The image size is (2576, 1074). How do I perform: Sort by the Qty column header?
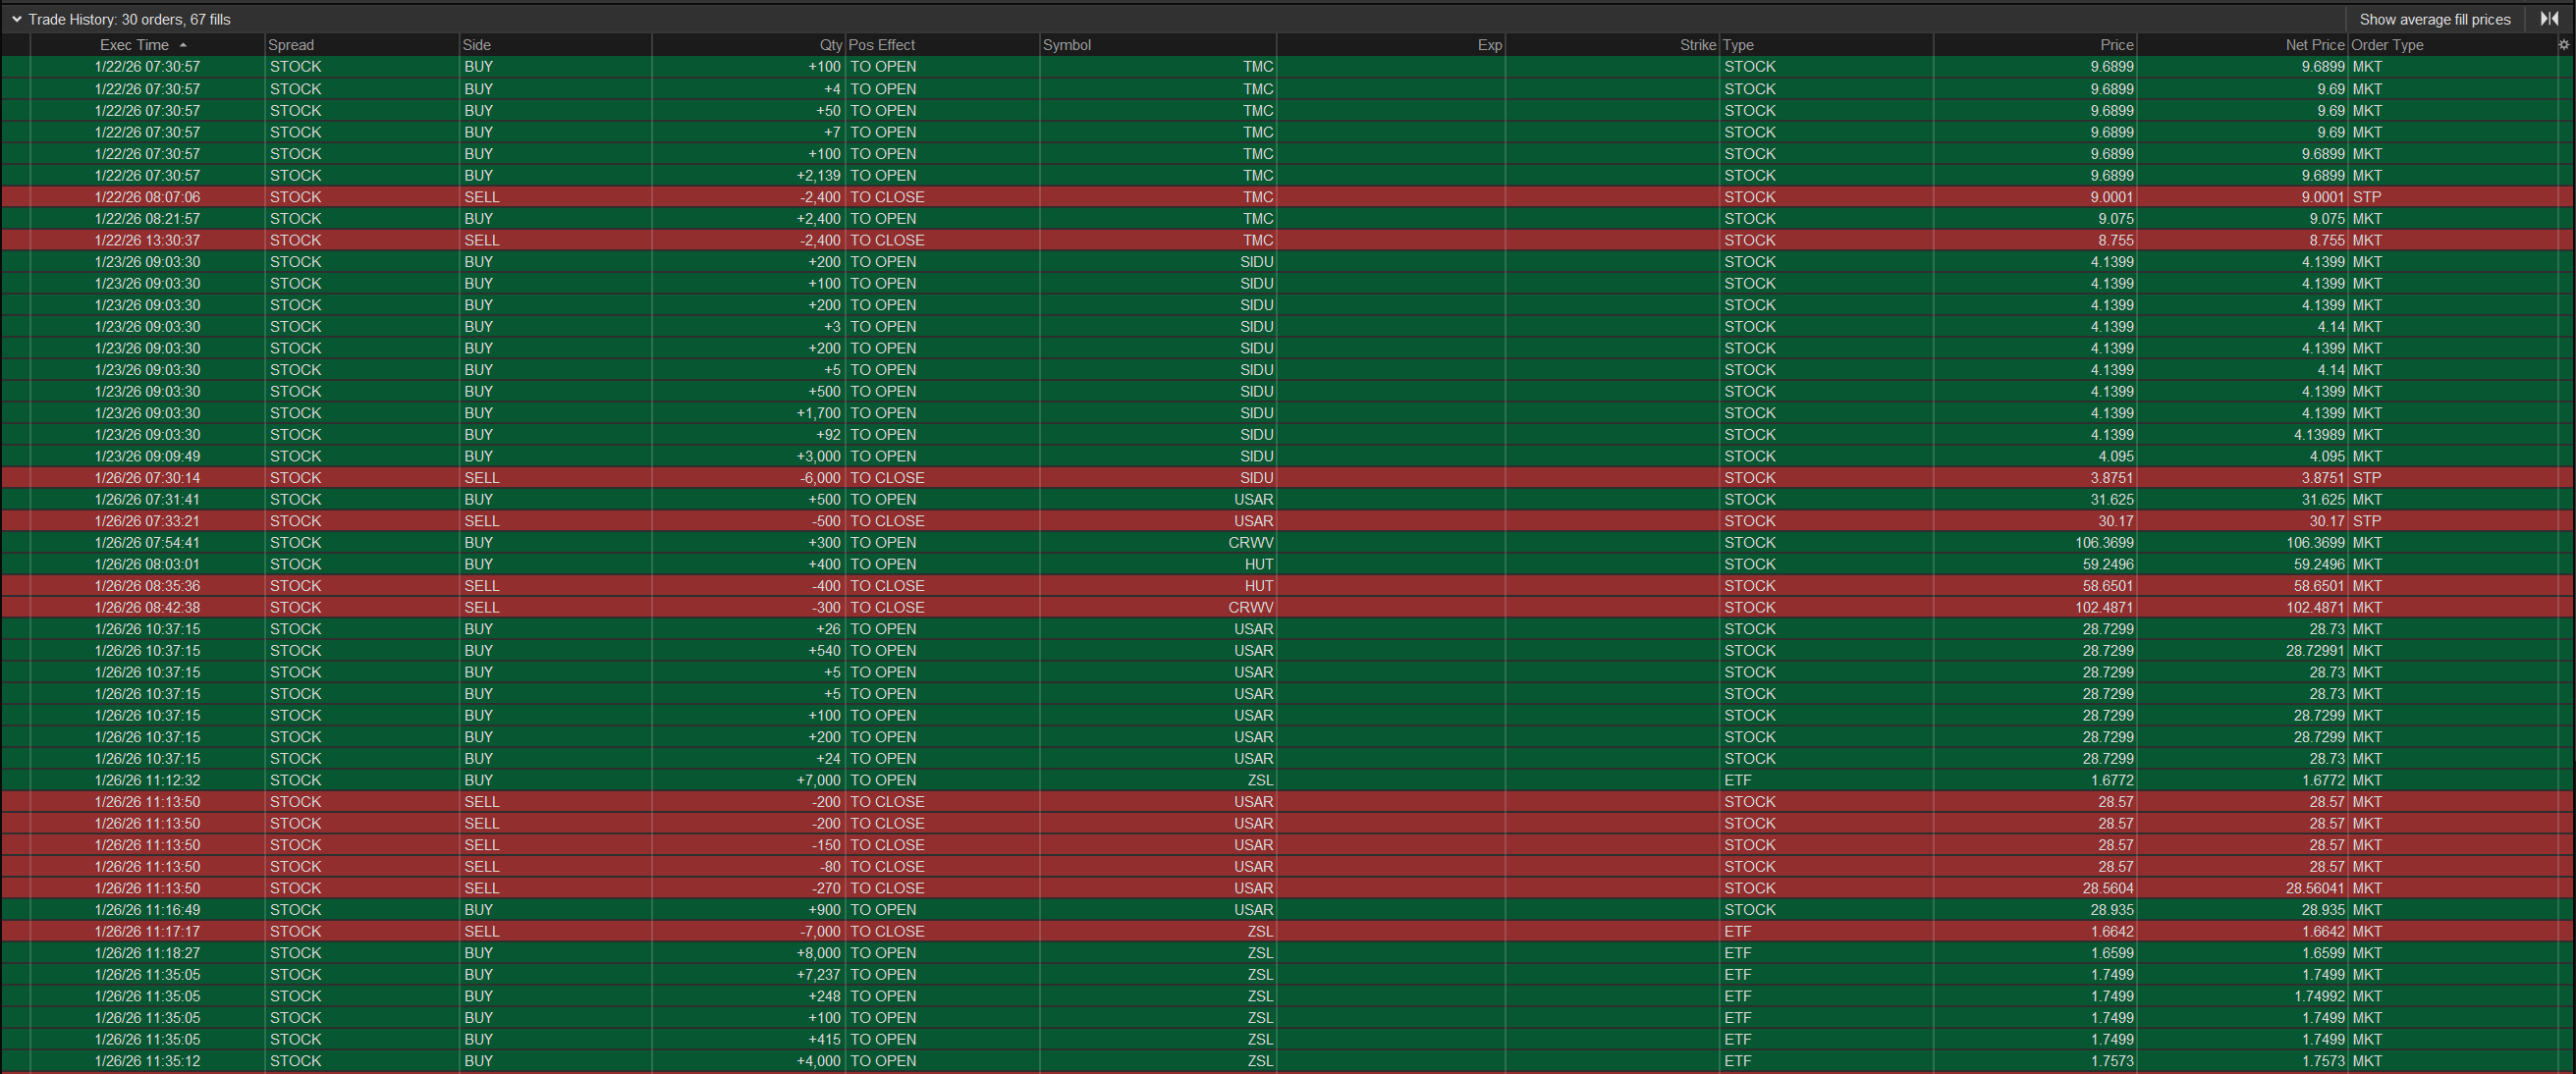[x=830, y=45]
